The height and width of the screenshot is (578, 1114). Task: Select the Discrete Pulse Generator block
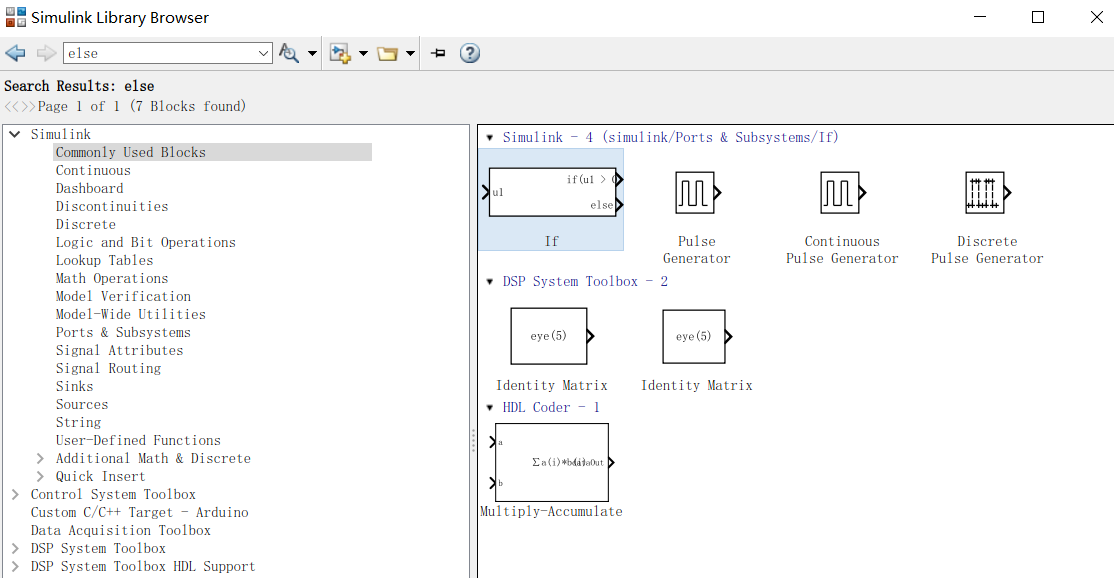point(987,192)
